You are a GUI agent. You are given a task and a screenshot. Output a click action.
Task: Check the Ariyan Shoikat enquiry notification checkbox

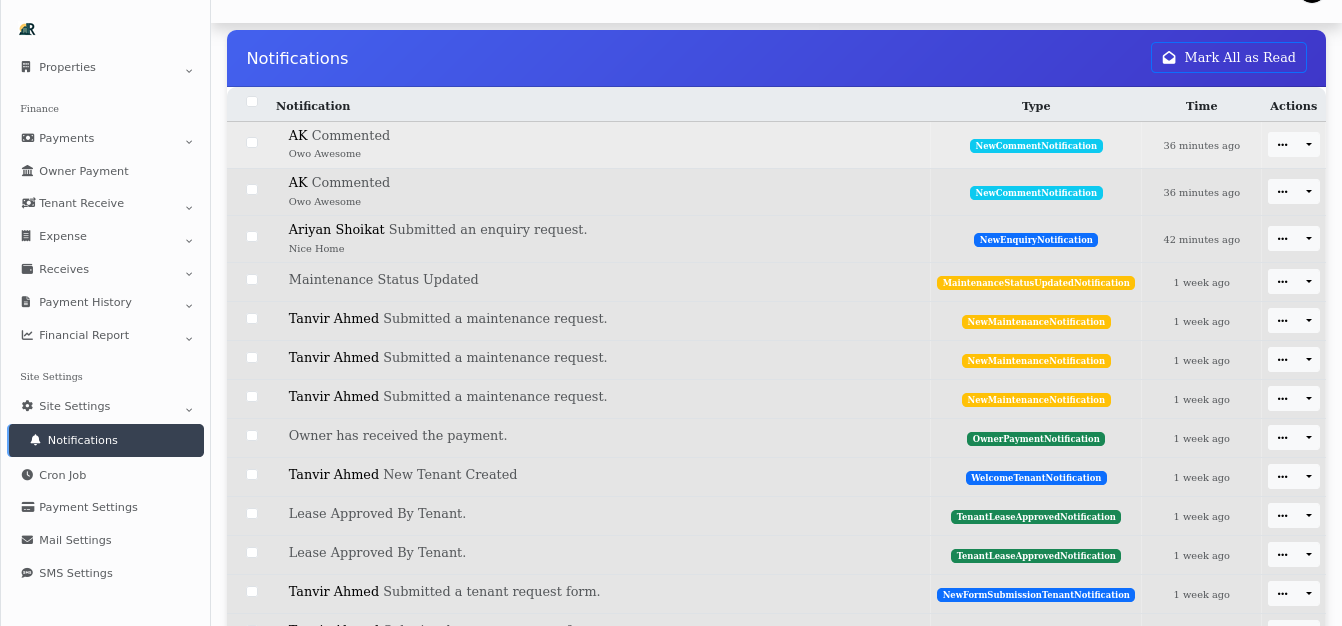click(252, 236)
